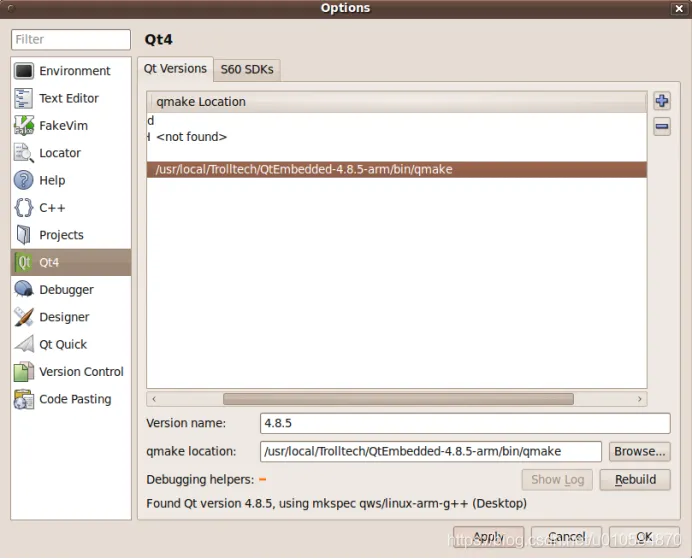Add a new Qt version with plus icon

662,101
